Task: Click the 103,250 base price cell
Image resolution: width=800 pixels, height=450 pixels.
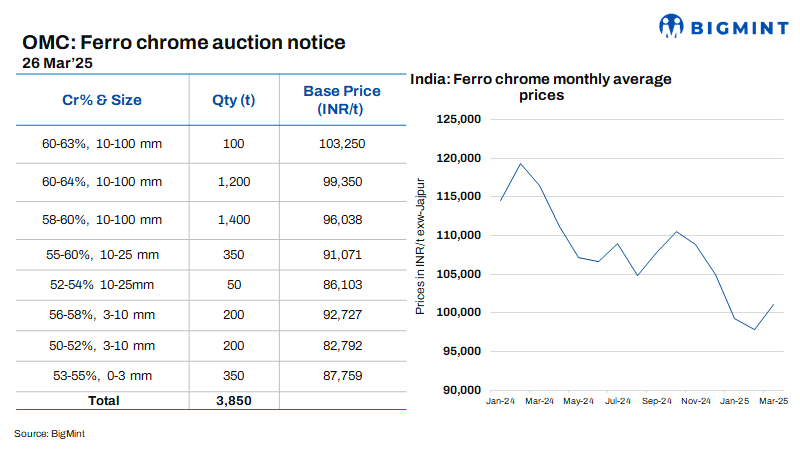Action: pyautogui.click(x=342, y=144)
